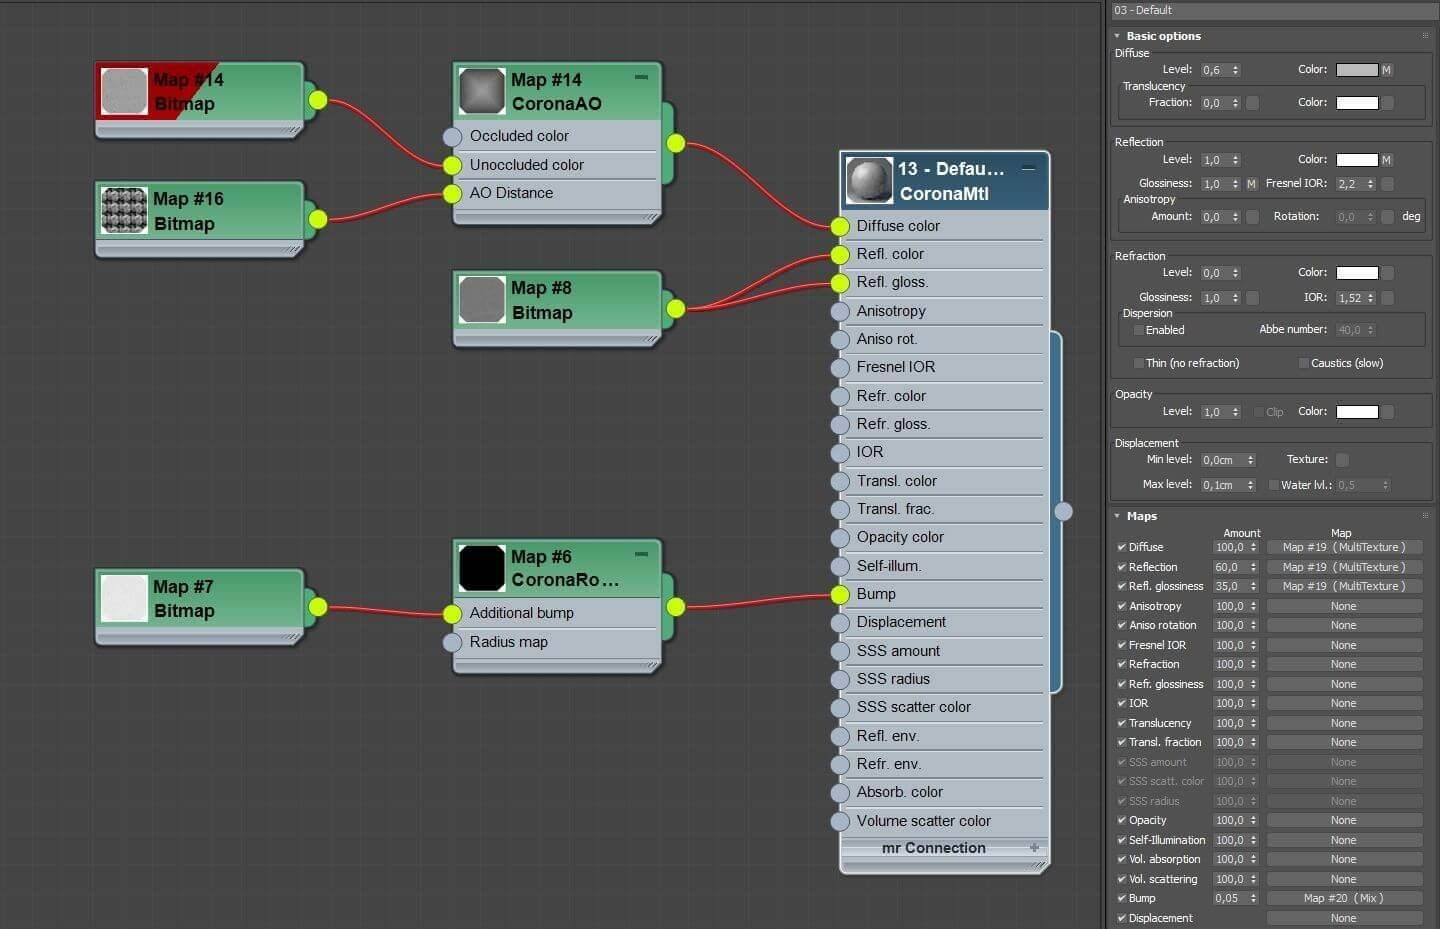The width and height of the screenshot is (1440, 929).
Task: Click the Map #8 Bitmap output socket
Action: pos(676,309)
